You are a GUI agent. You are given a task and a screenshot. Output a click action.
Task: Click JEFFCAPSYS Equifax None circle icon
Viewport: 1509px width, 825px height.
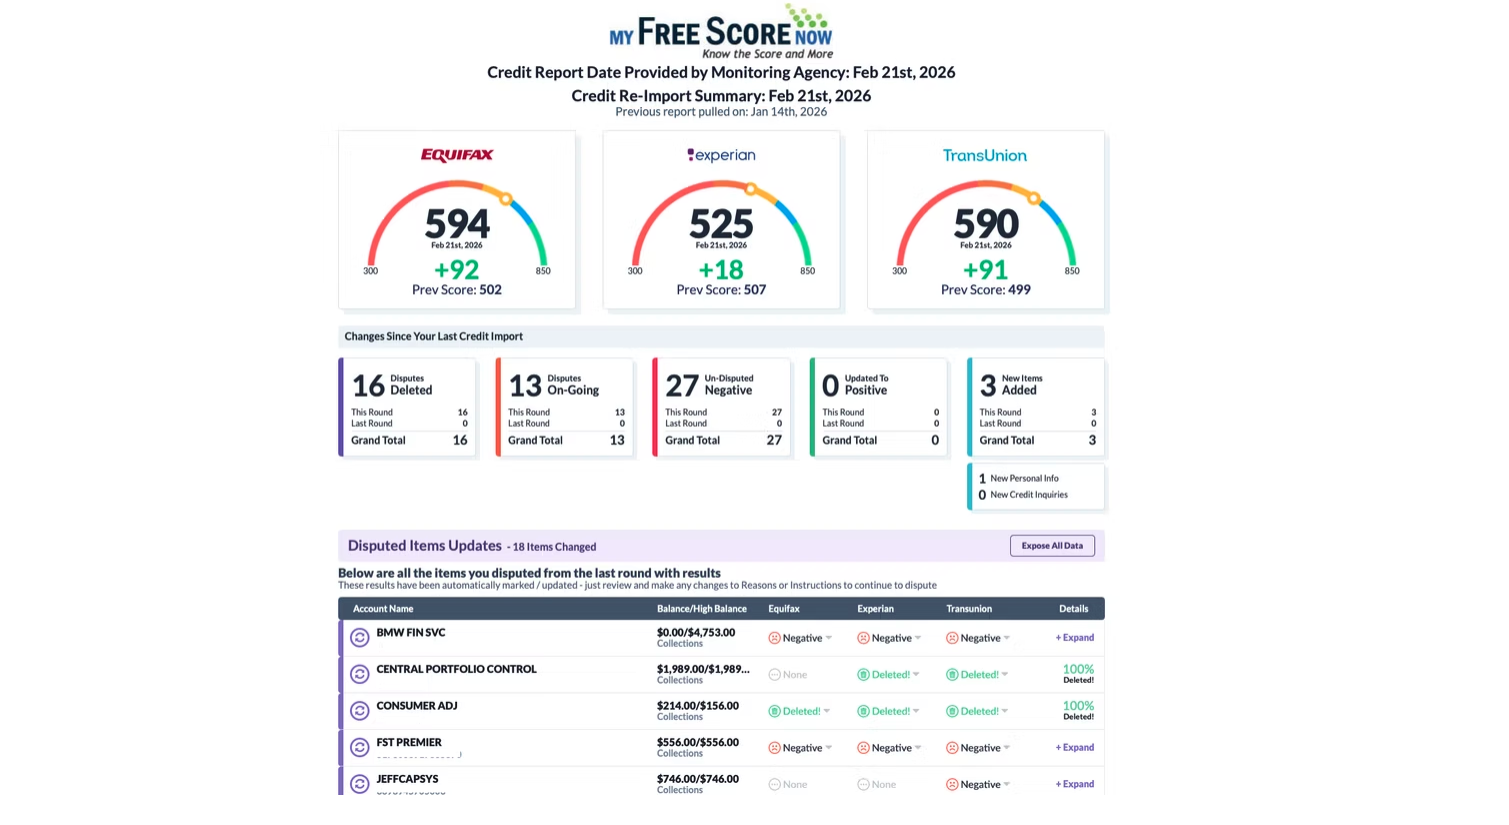(774, 785)
